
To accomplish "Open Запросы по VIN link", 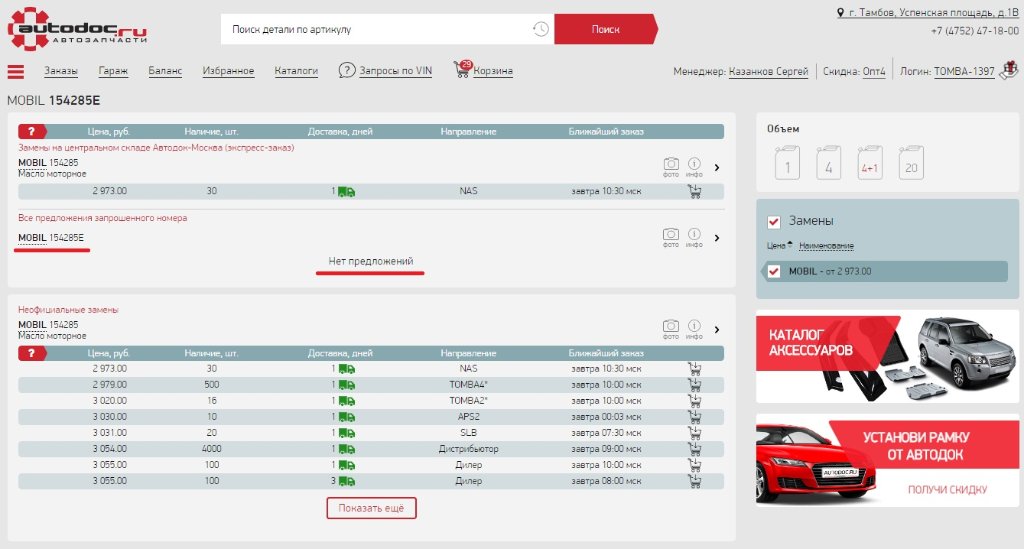I will (x=396, y=71).
